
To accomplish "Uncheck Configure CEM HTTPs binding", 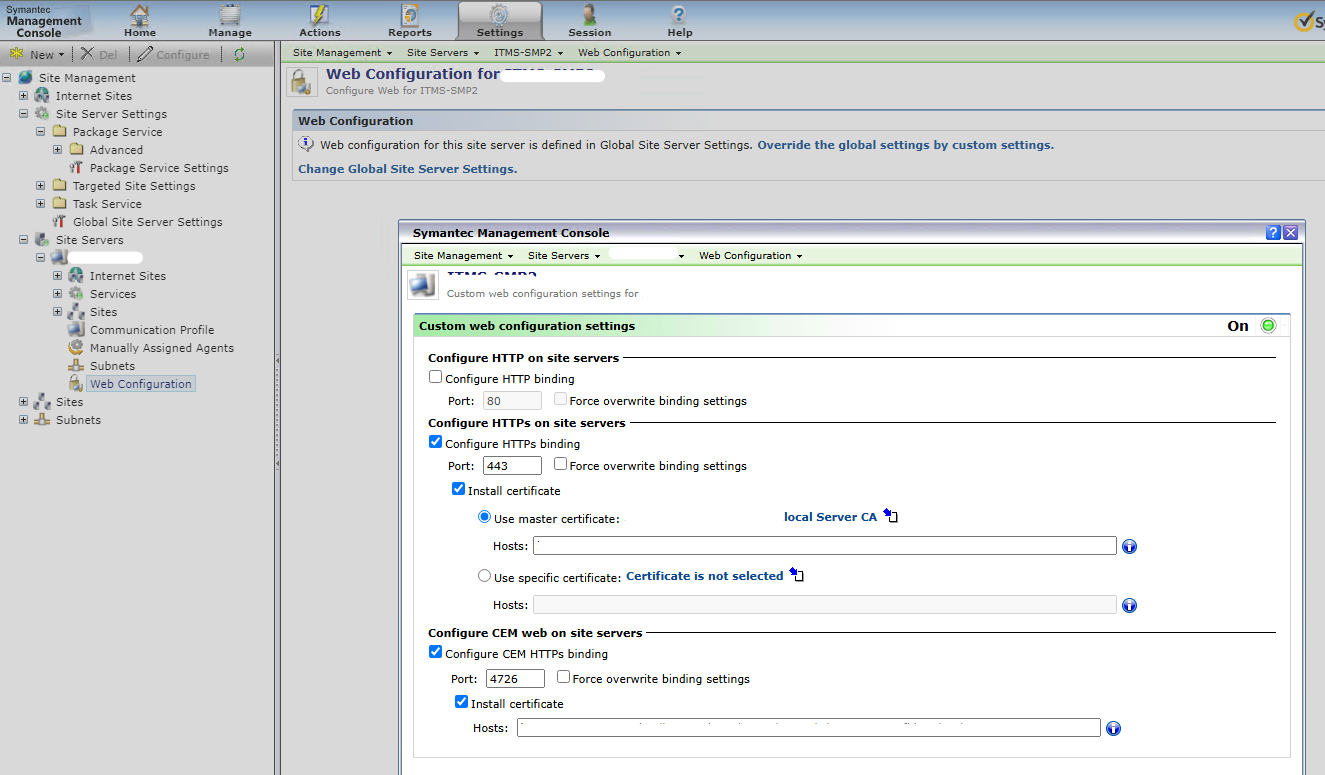I will [435, 652].
